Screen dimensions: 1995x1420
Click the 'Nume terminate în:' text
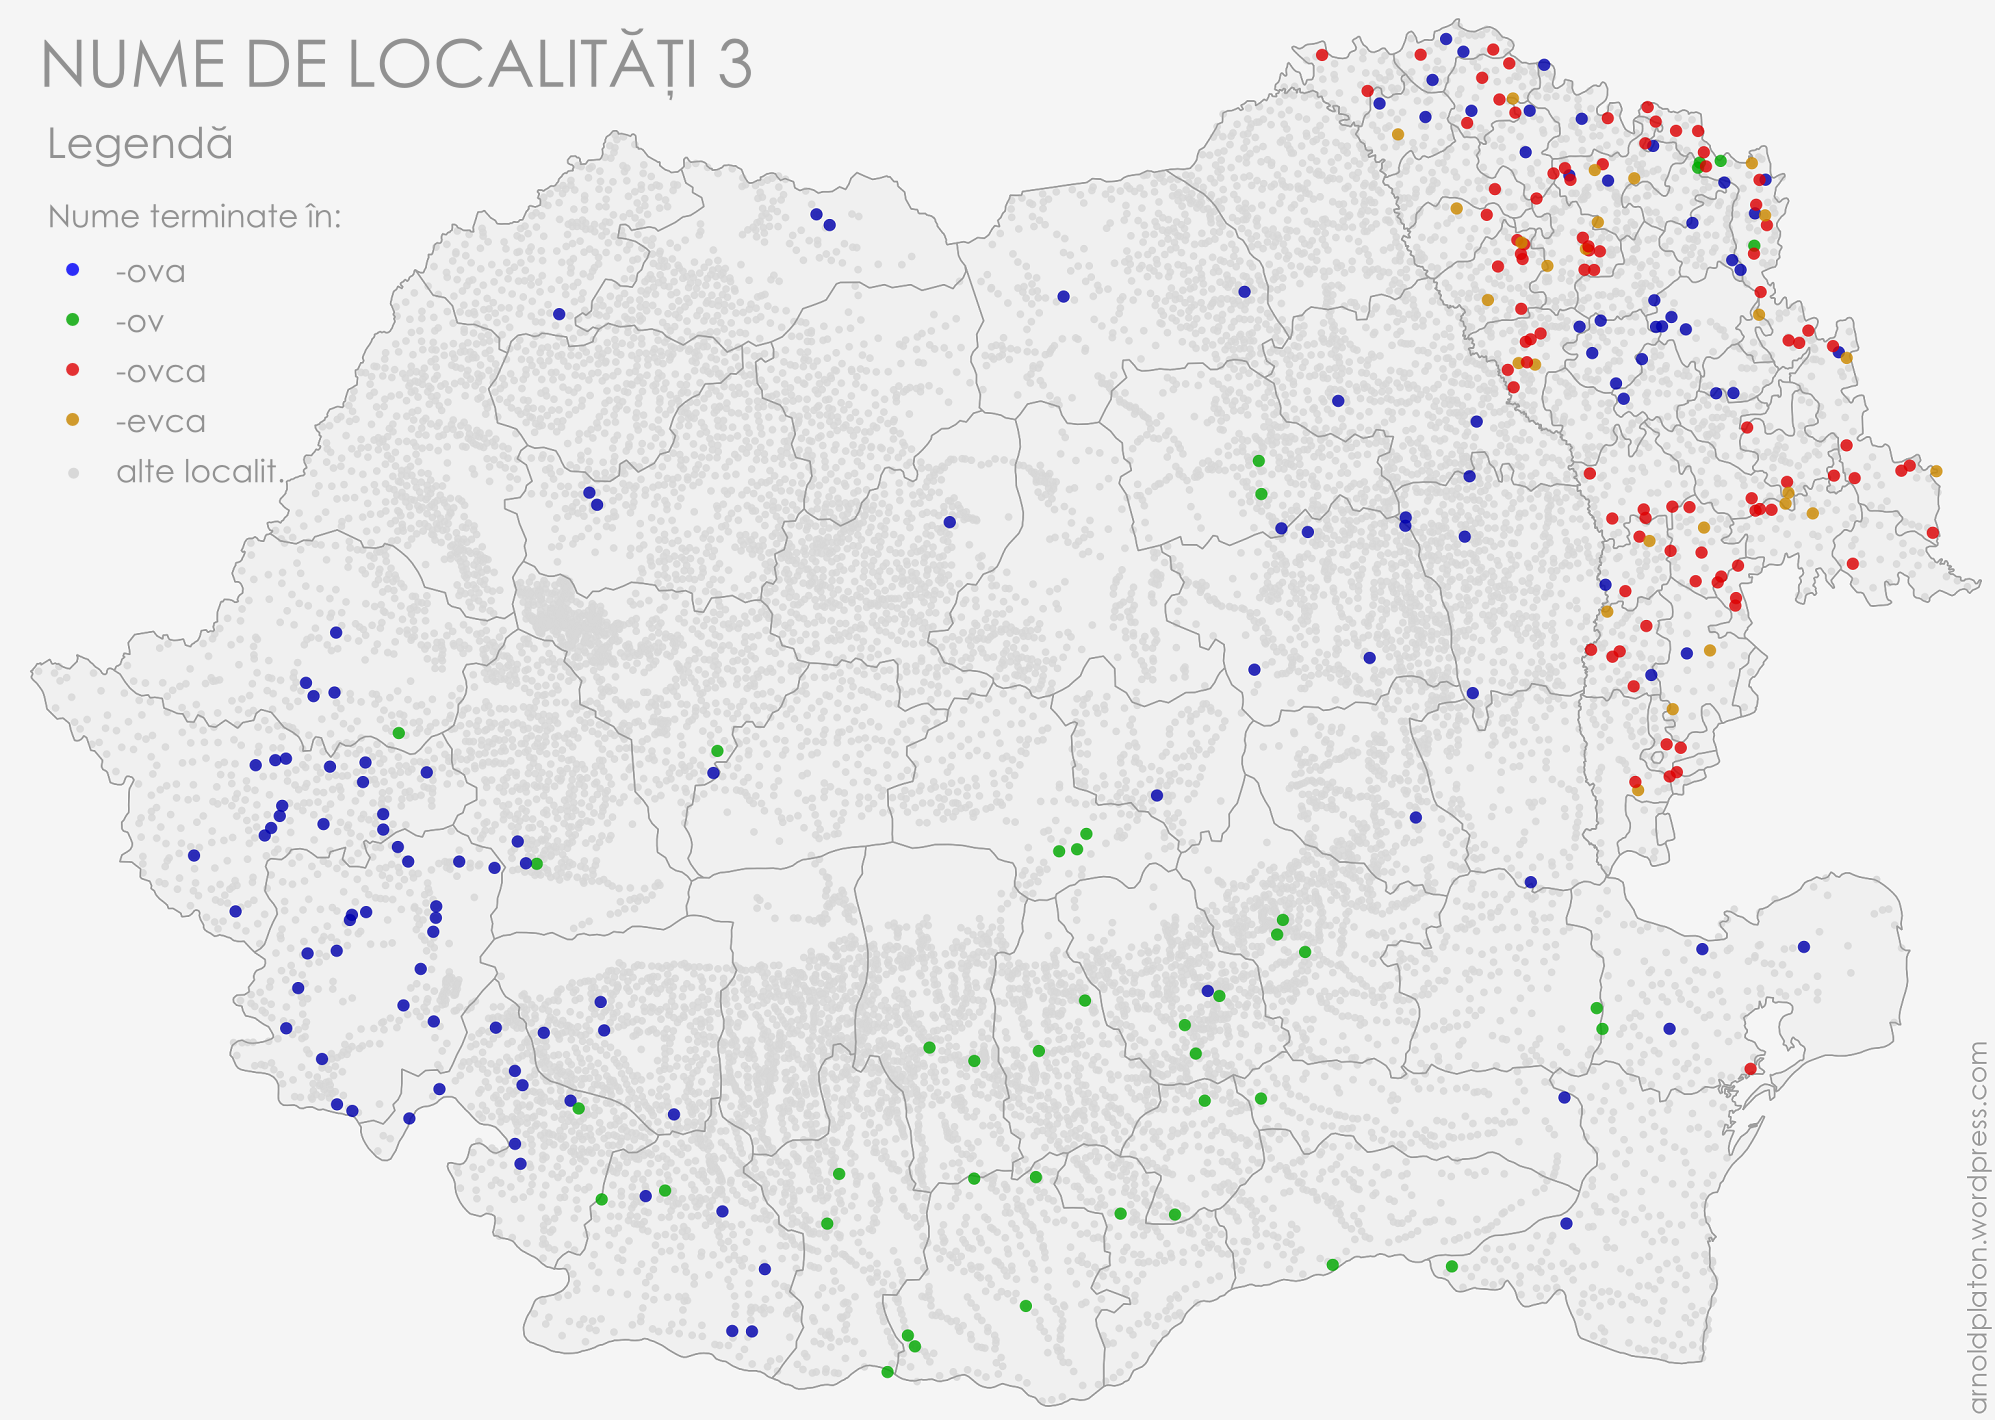click(195, 217)
